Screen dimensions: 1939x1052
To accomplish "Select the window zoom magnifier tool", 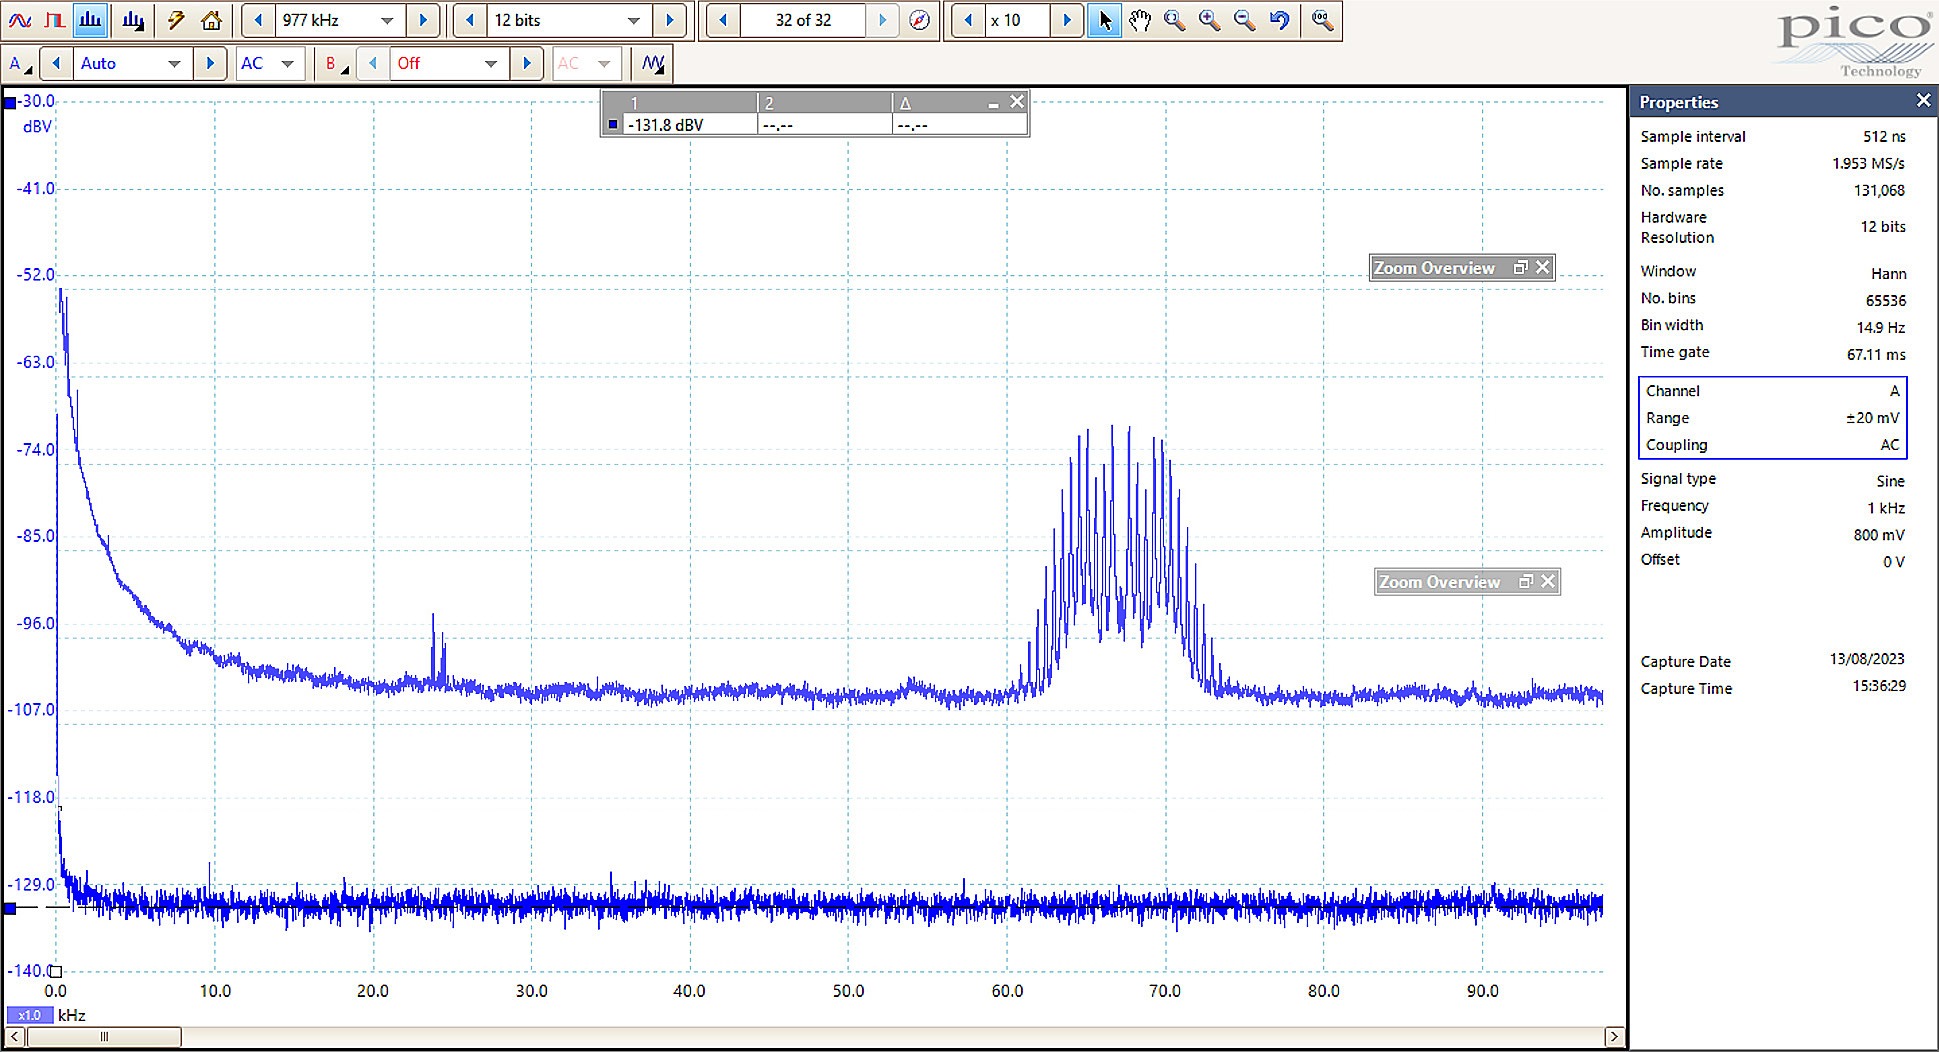I will pos(1175,20).
